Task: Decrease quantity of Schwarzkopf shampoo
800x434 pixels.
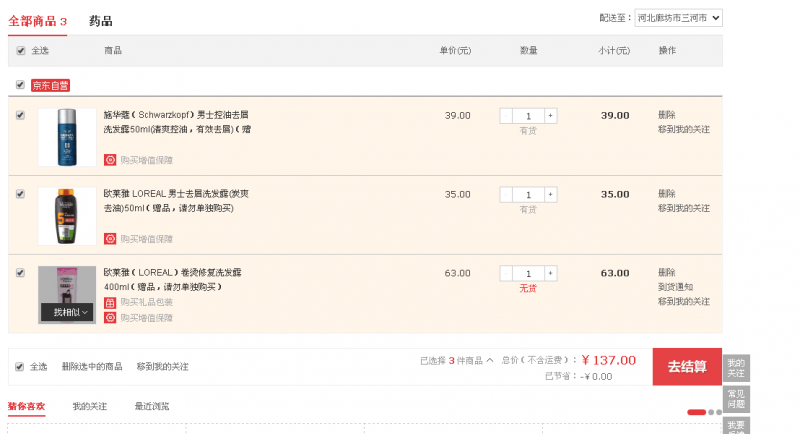Action: click(506, 116)
